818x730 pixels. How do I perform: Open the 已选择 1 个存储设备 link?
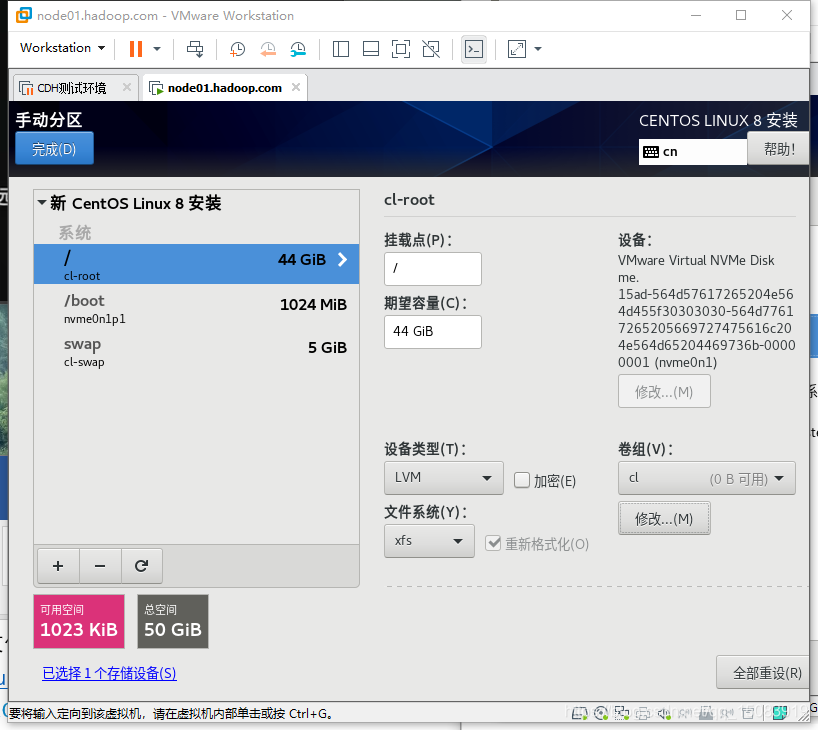pos(110,673)
